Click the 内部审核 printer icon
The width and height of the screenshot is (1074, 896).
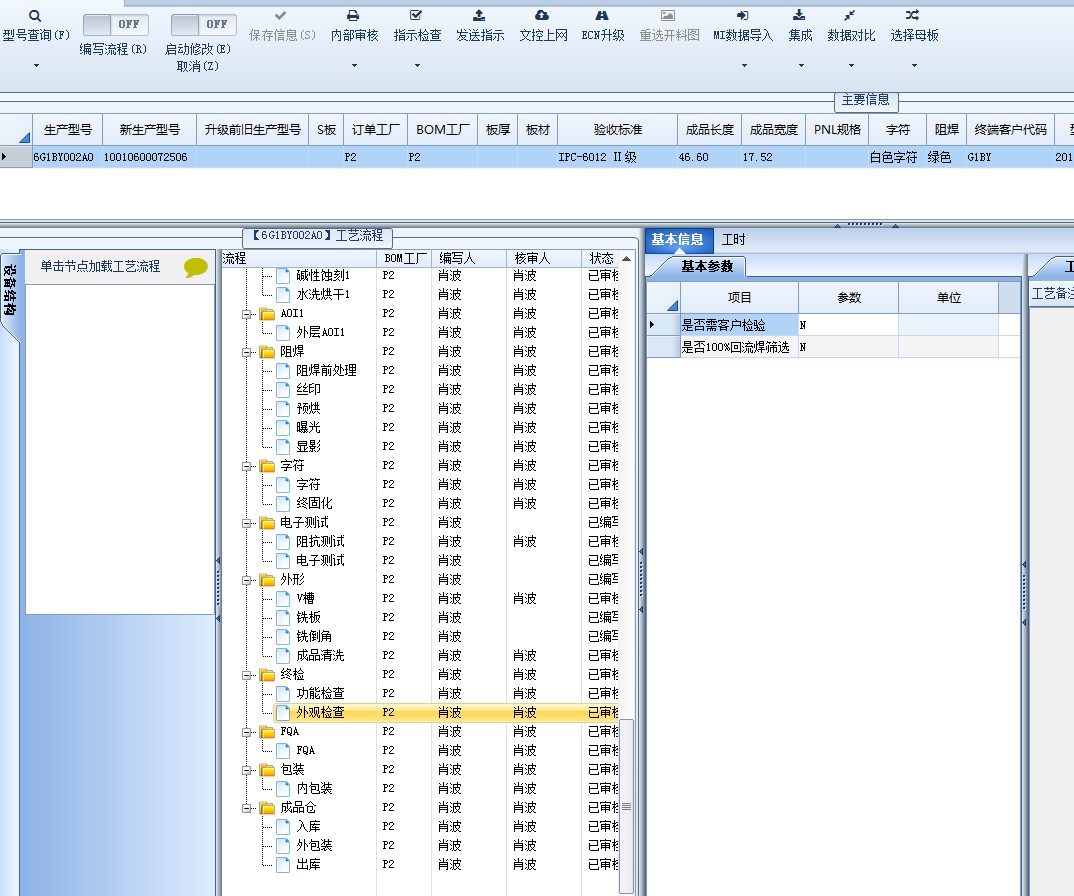pyautogui.click(x=353, y=15)
